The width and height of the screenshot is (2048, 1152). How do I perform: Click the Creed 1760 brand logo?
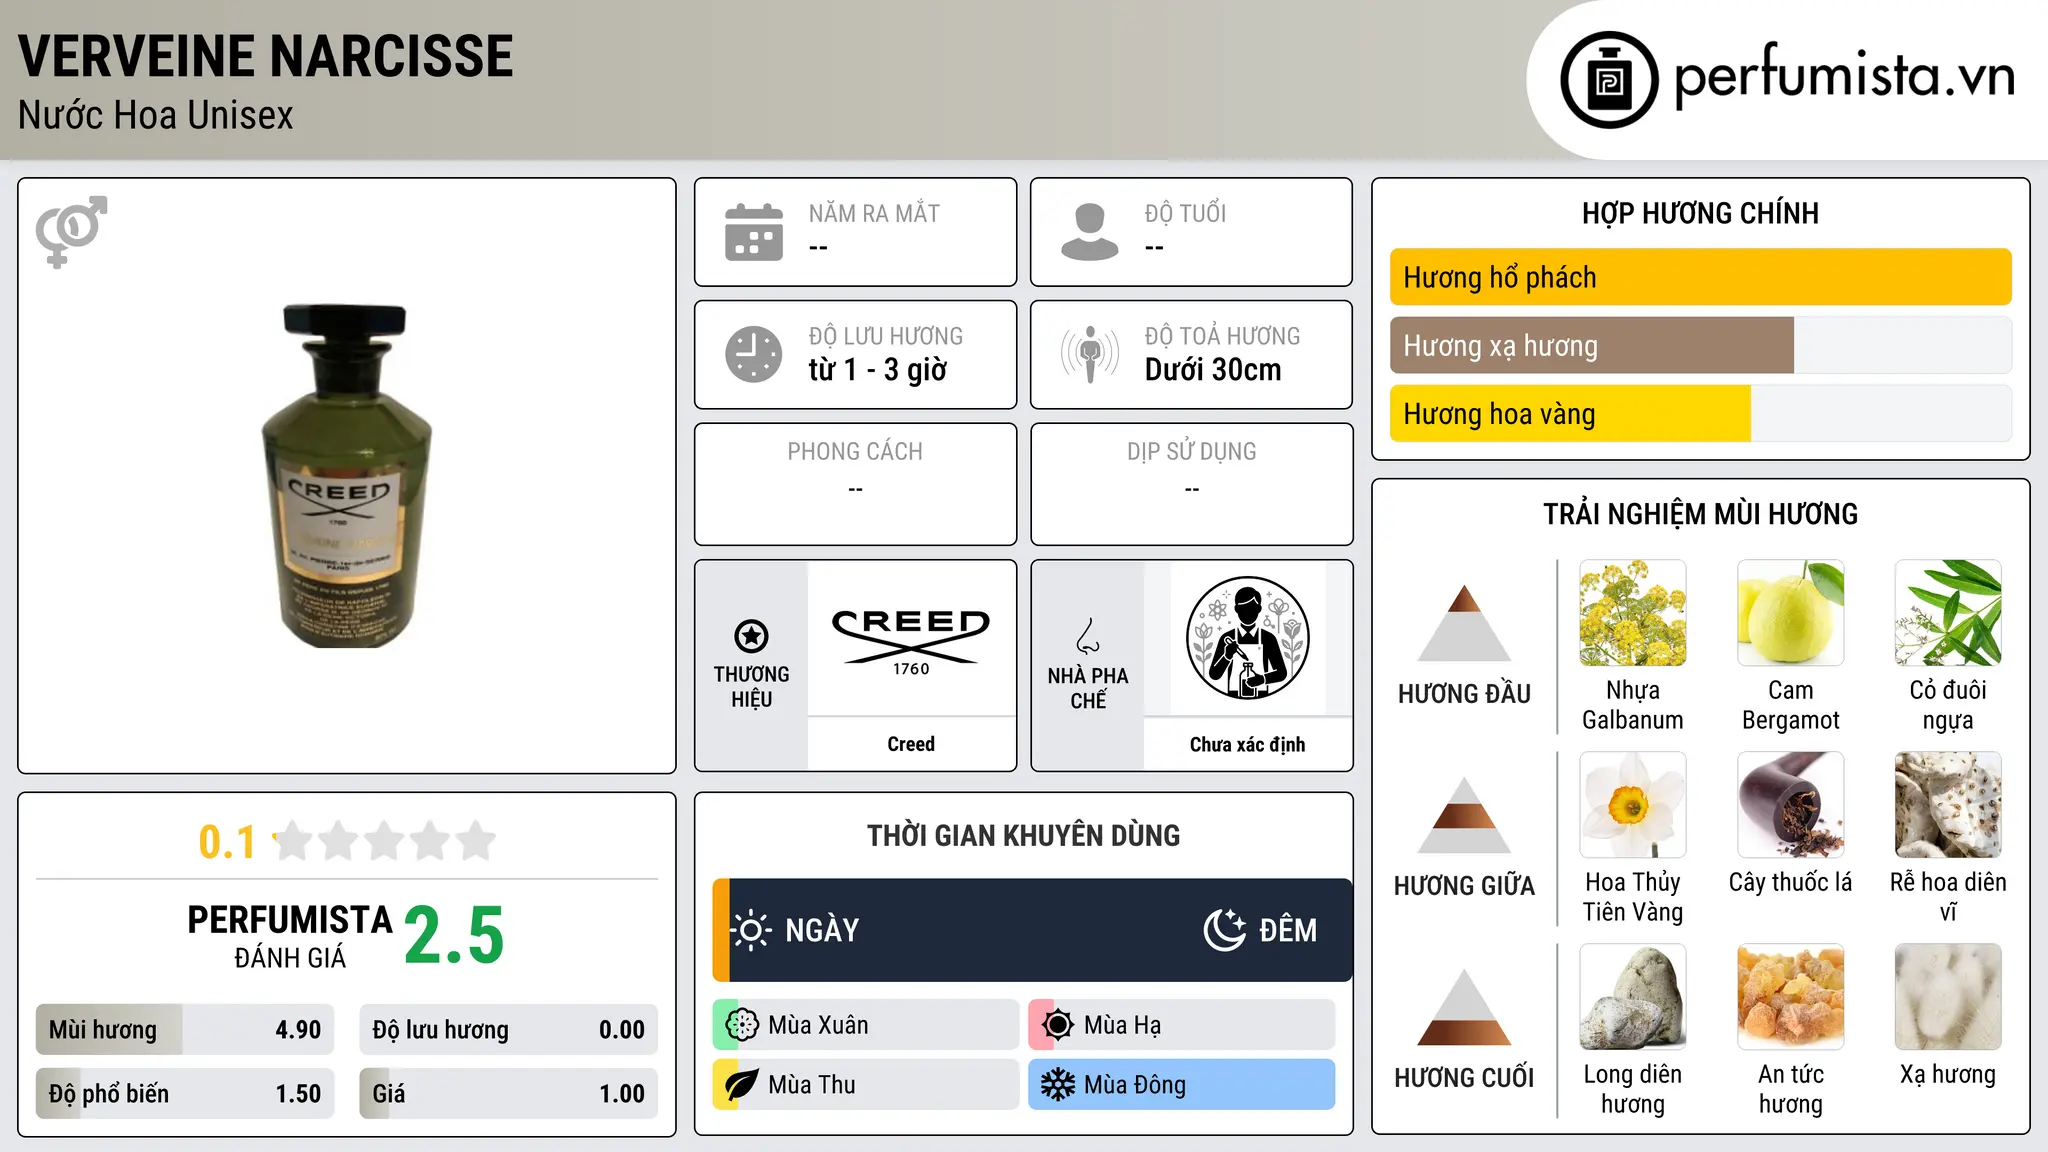pos(911,640)
